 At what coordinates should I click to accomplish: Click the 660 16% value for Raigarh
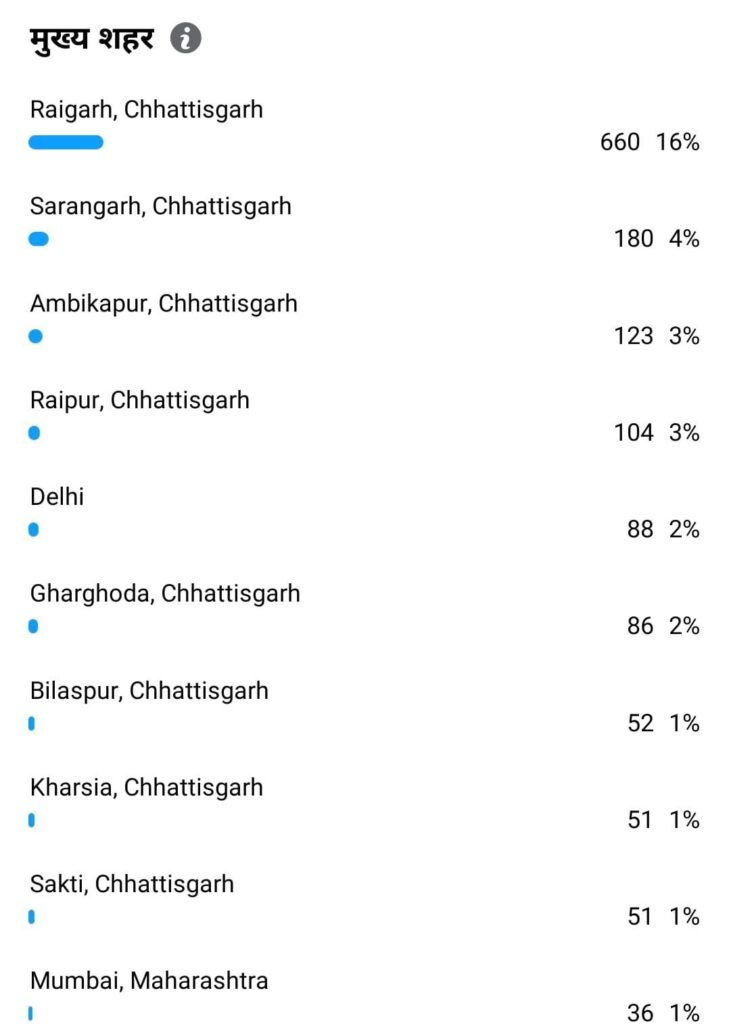(x=649, y=142)
